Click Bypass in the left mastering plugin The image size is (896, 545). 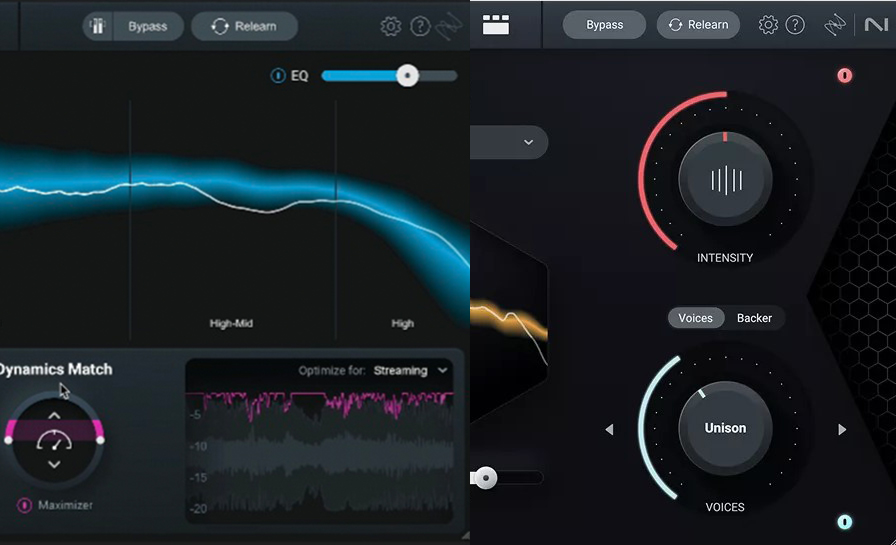[147, 26]
